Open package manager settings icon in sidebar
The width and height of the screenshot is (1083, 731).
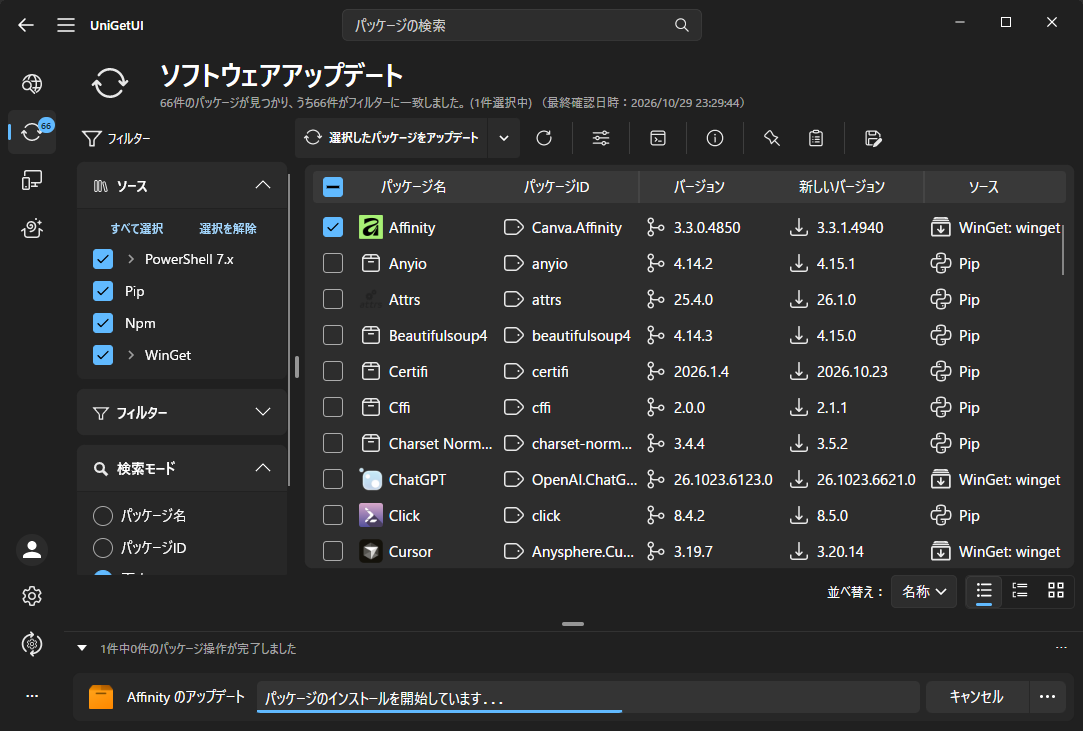coord(32,644)
